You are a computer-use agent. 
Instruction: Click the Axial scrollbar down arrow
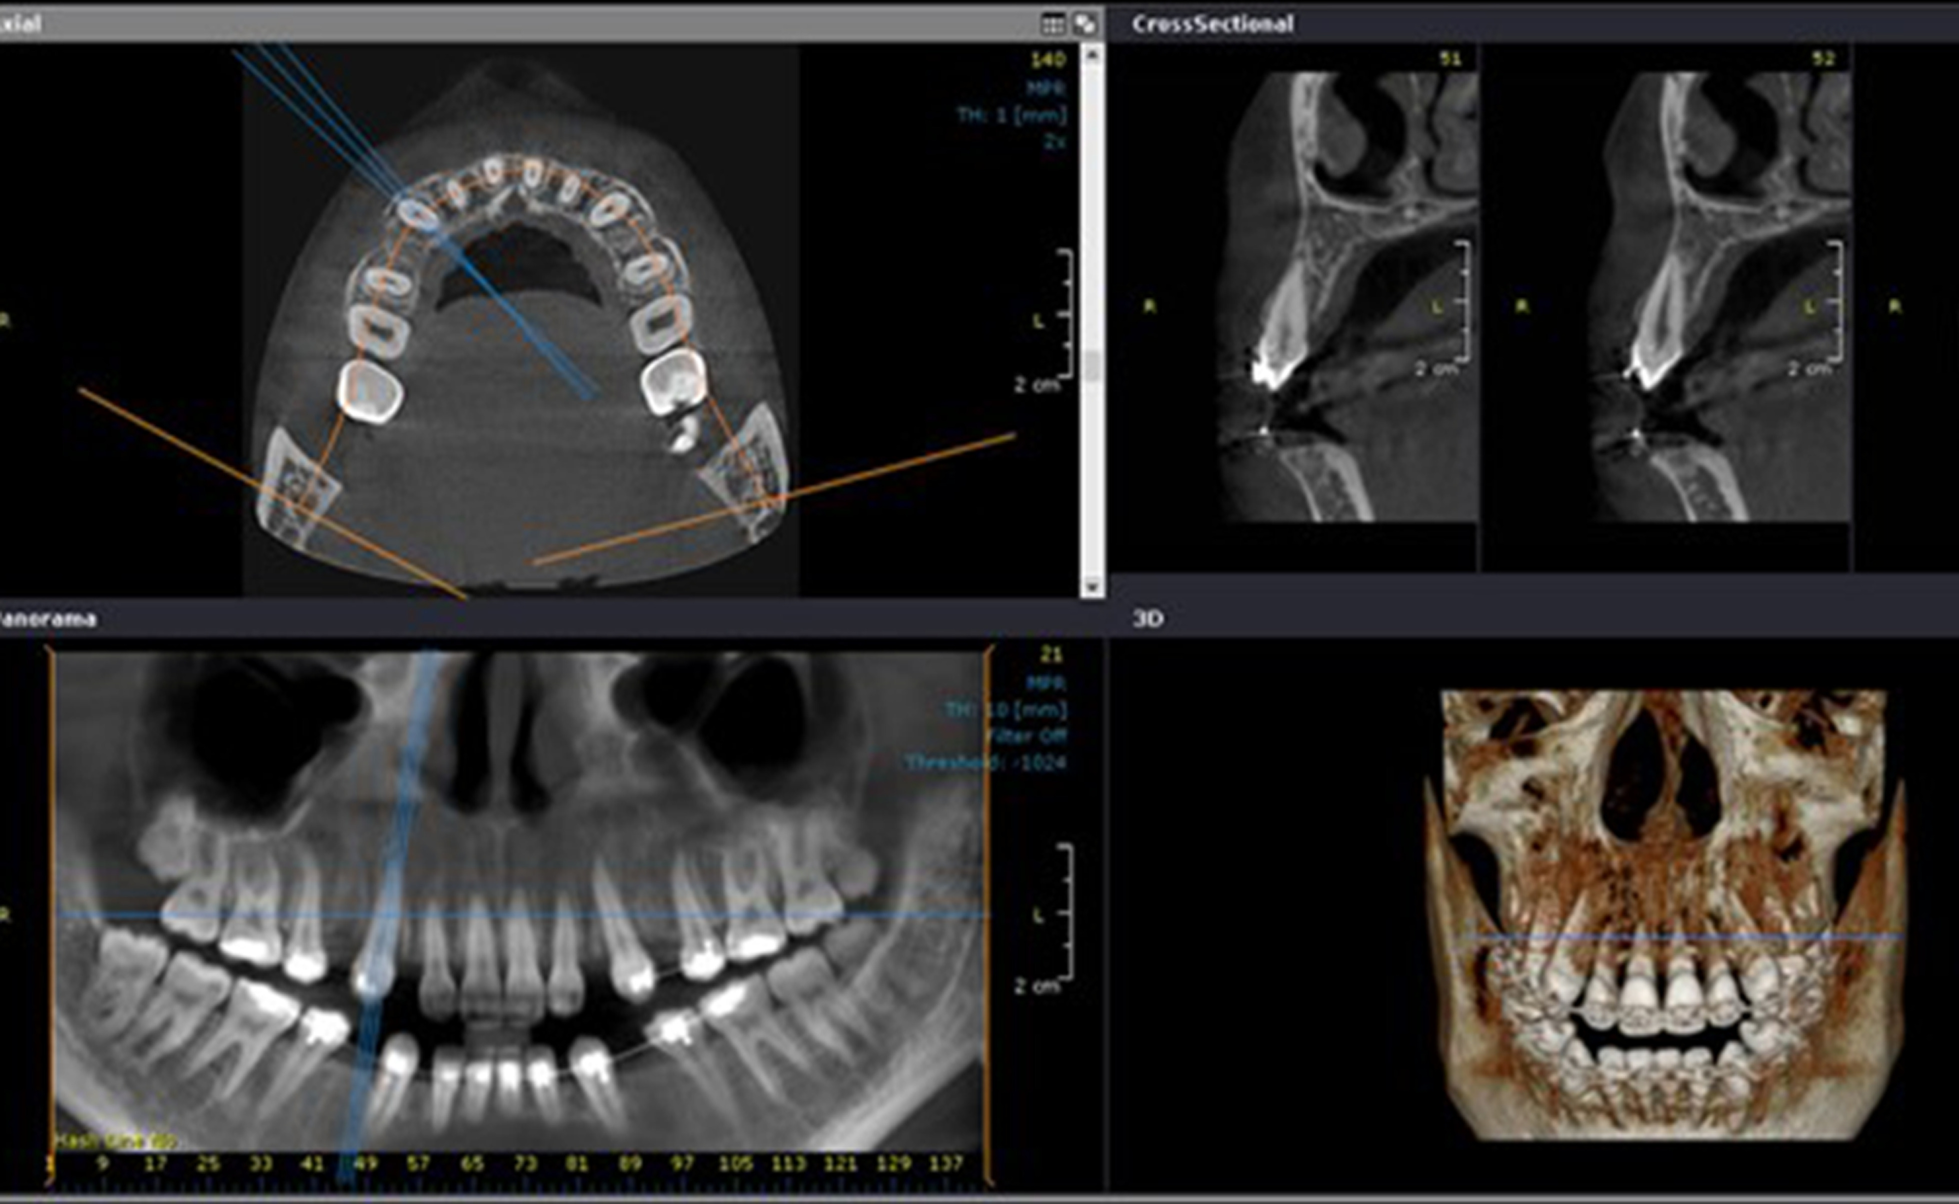[x=1092, y=586]
